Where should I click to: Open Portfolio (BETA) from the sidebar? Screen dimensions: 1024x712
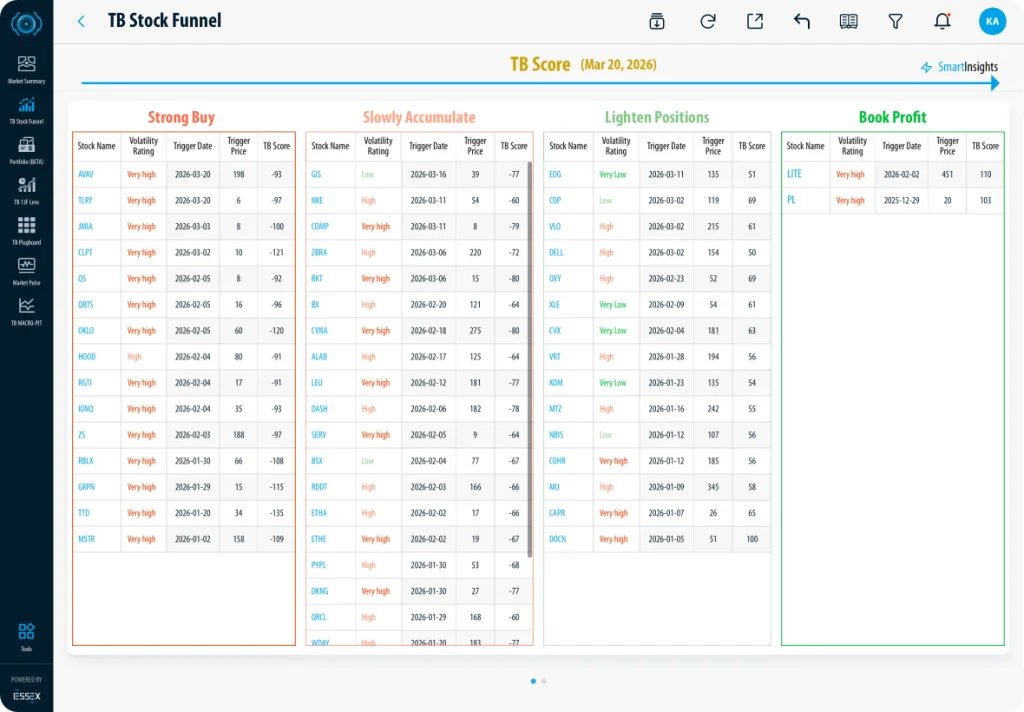coord(26,150)
